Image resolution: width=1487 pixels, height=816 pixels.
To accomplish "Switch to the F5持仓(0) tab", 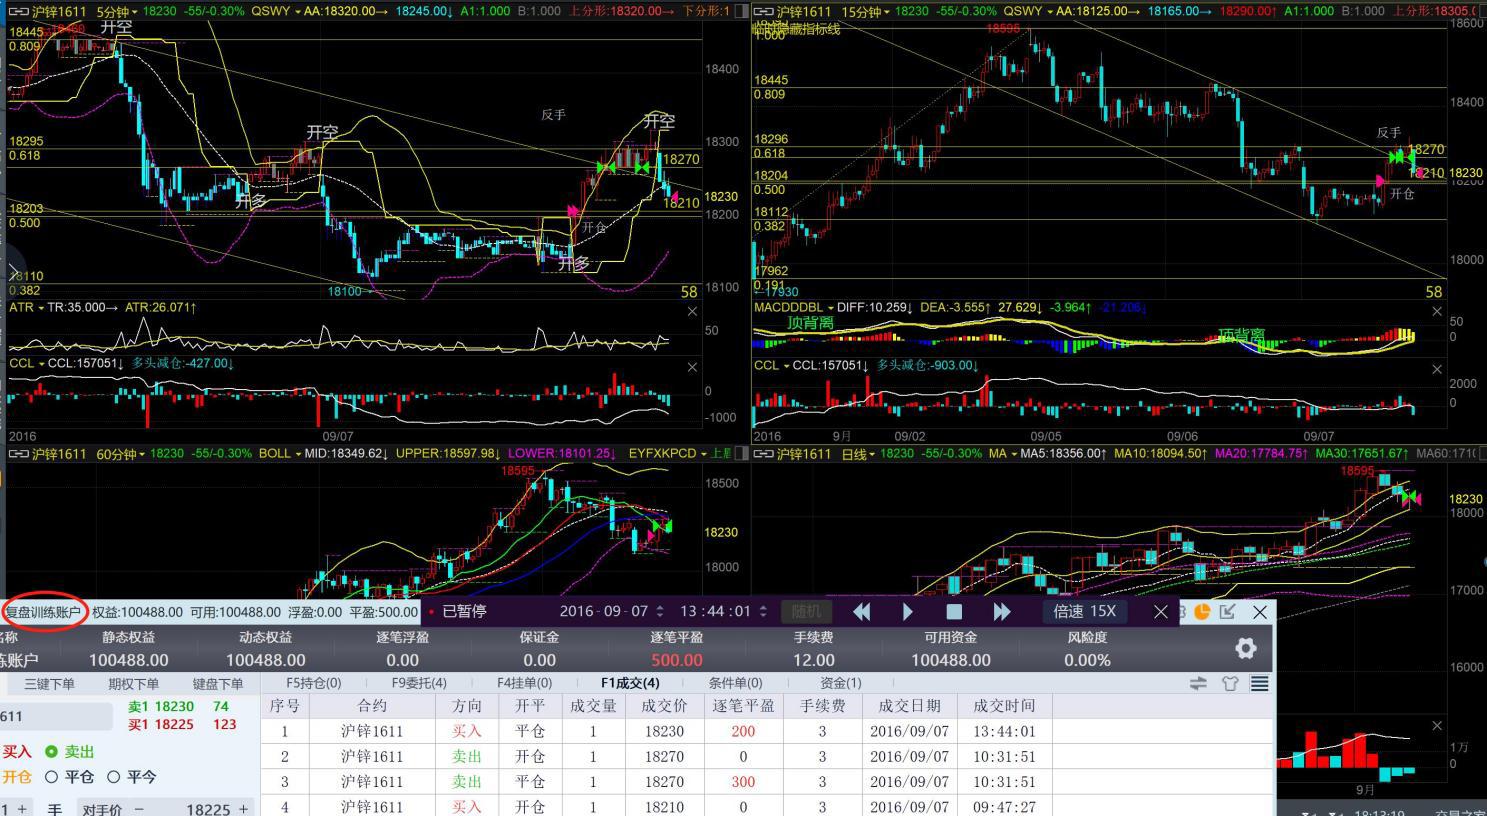I will coord(313,683).
